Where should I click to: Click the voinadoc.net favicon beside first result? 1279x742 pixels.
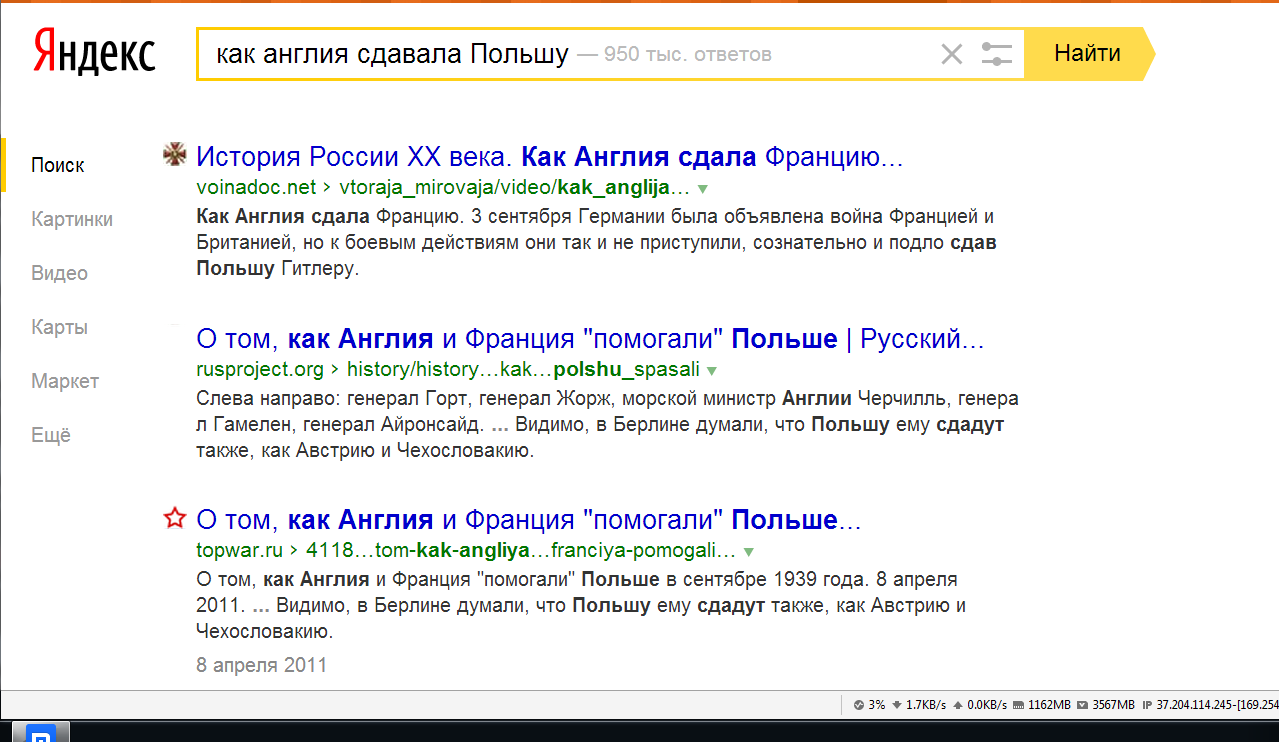[175, 155]
